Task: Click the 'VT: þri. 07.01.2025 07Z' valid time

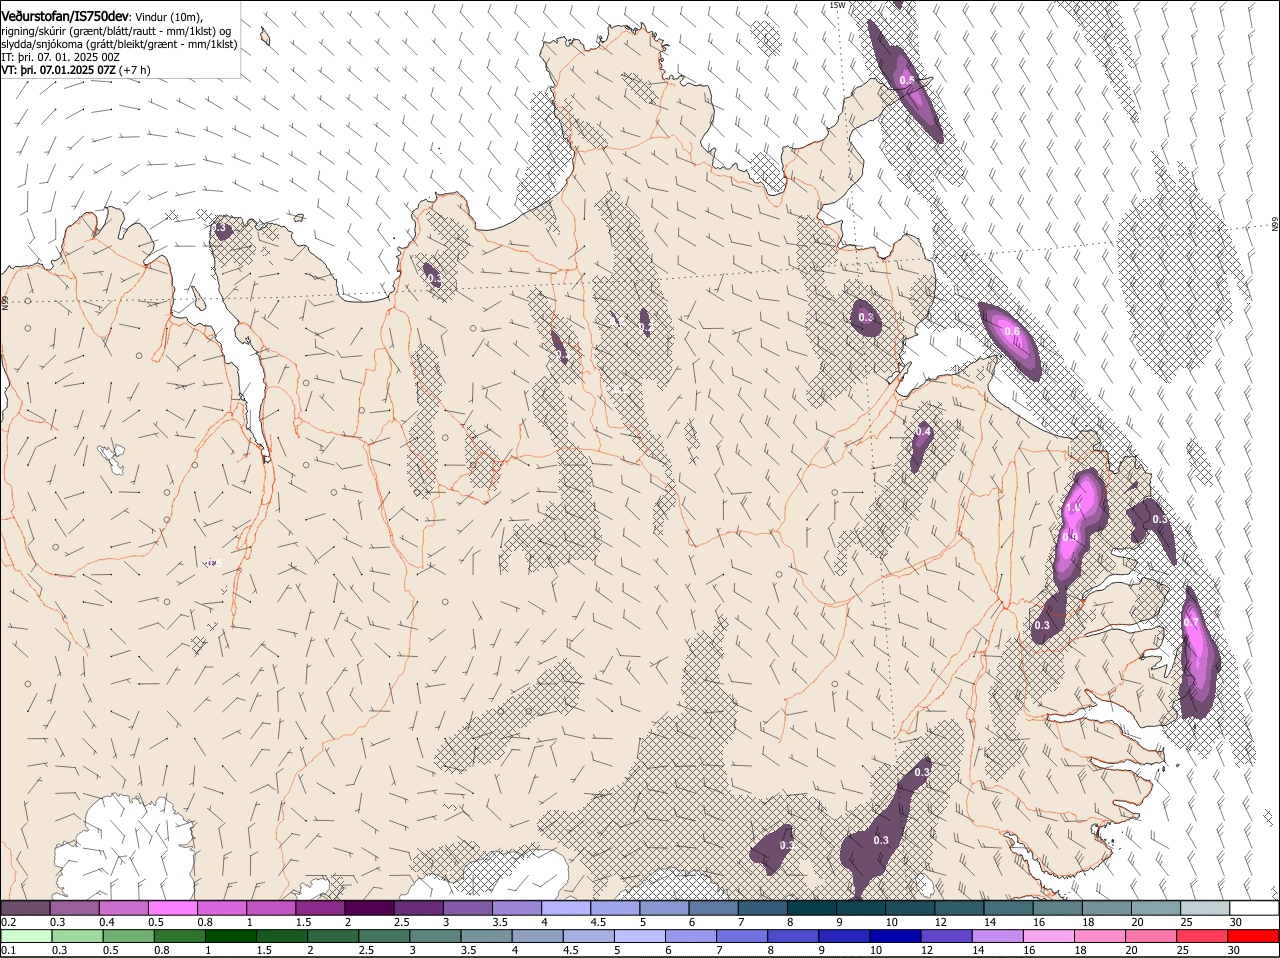Action: pos(58,70)
